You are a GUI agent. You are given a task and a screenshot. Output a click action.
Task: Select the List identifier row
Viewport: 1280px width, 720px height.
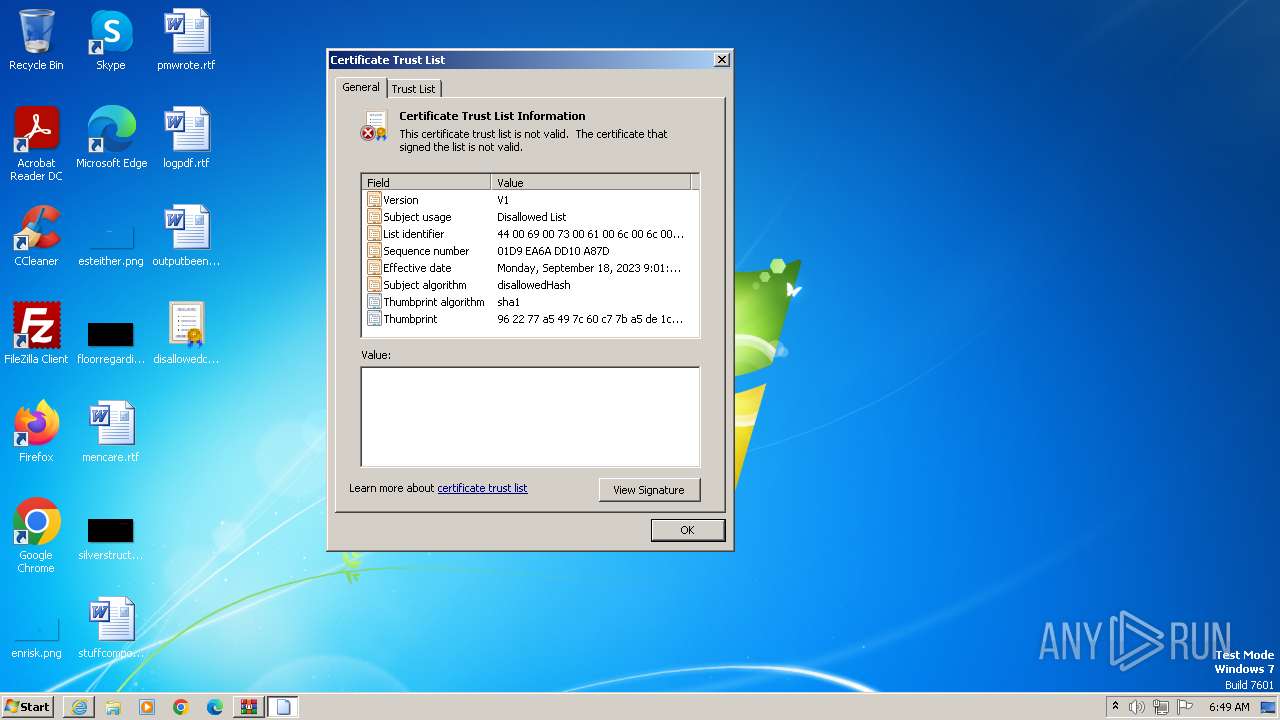[x=529, y=234]
